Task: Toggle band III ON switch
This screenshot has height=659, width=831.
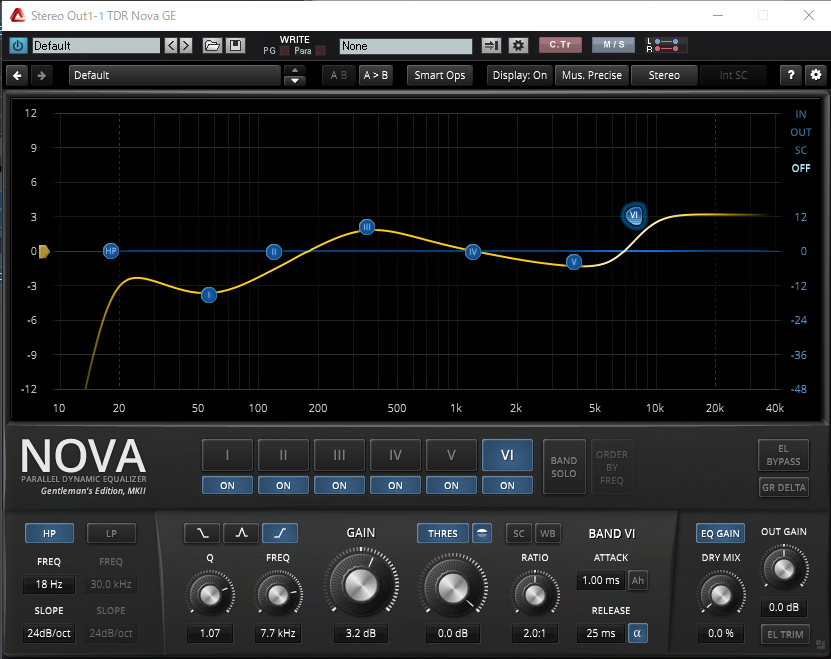Action: tap(339, 485)
